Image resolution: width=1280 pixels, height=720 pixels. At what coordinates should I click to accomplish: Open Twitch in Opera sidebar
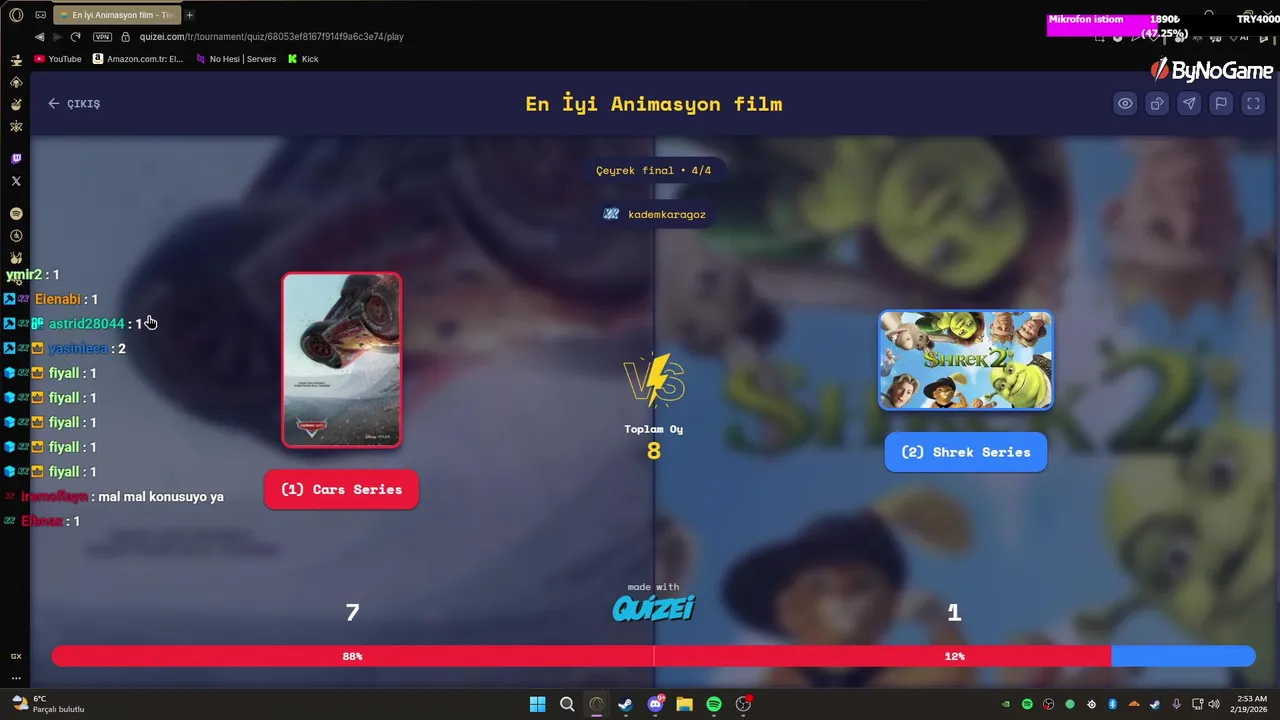(16, 158)
